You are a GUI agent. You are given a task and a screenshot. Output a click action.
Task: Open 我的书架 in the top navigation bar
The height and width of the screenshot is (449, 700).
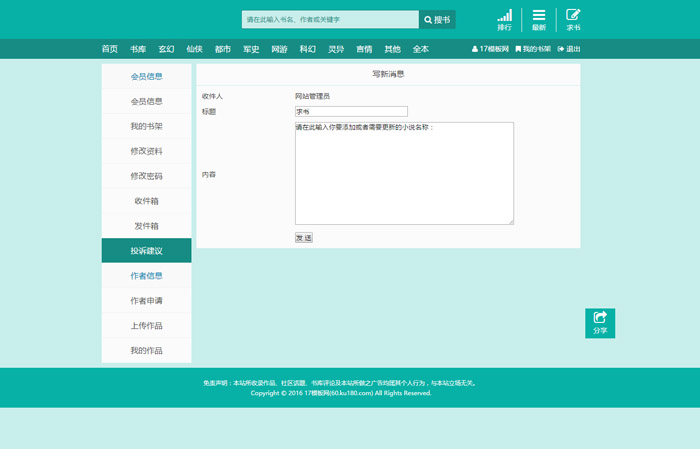[533, 49]
